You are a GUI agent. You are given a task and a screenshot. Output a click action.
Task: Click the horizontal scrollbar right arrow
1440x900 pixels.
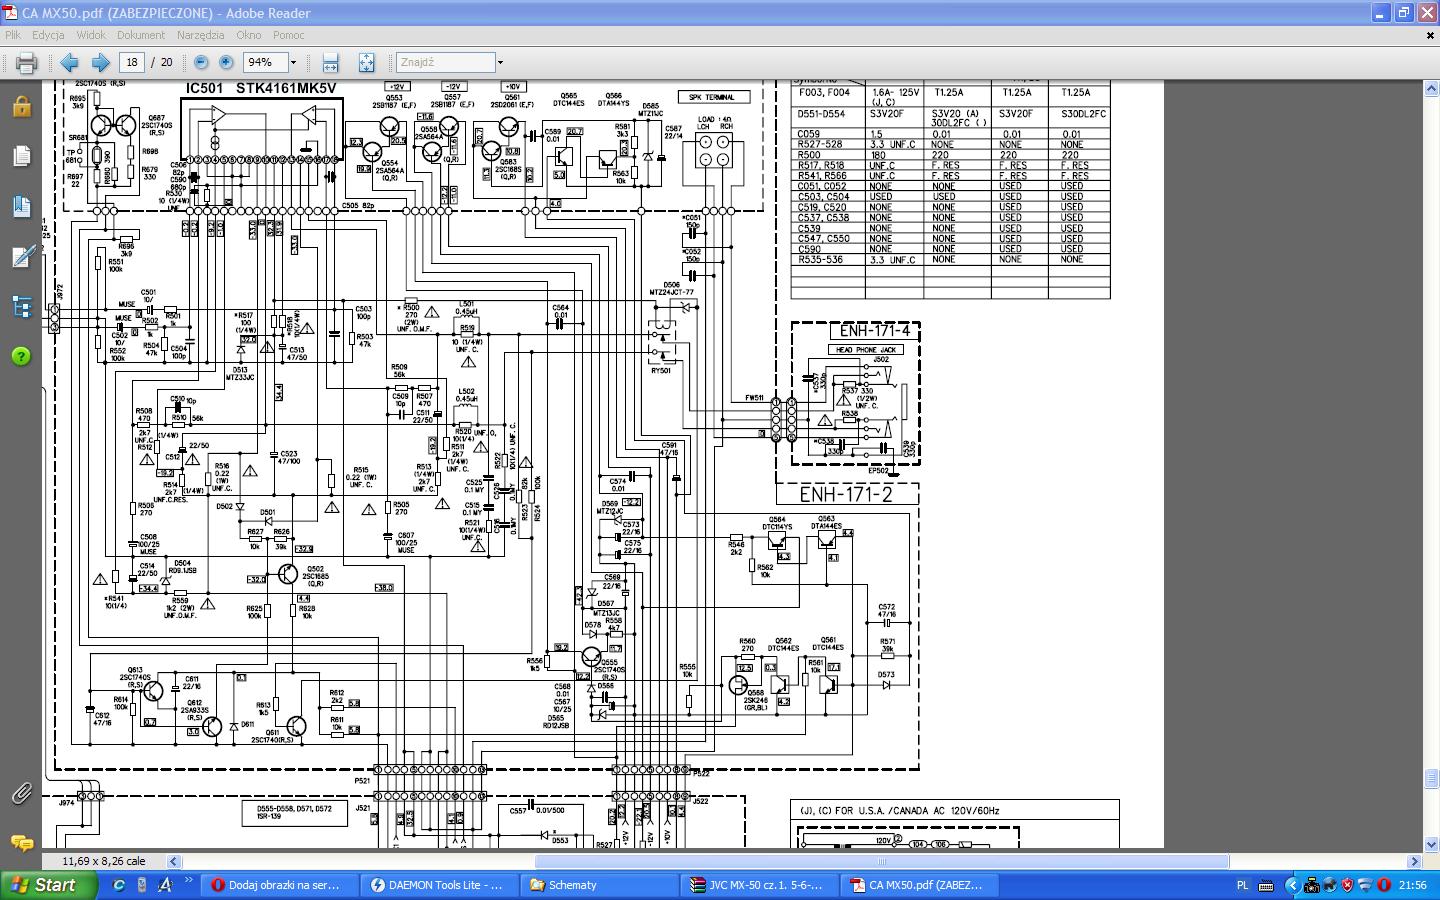(x=1415, y=861)
